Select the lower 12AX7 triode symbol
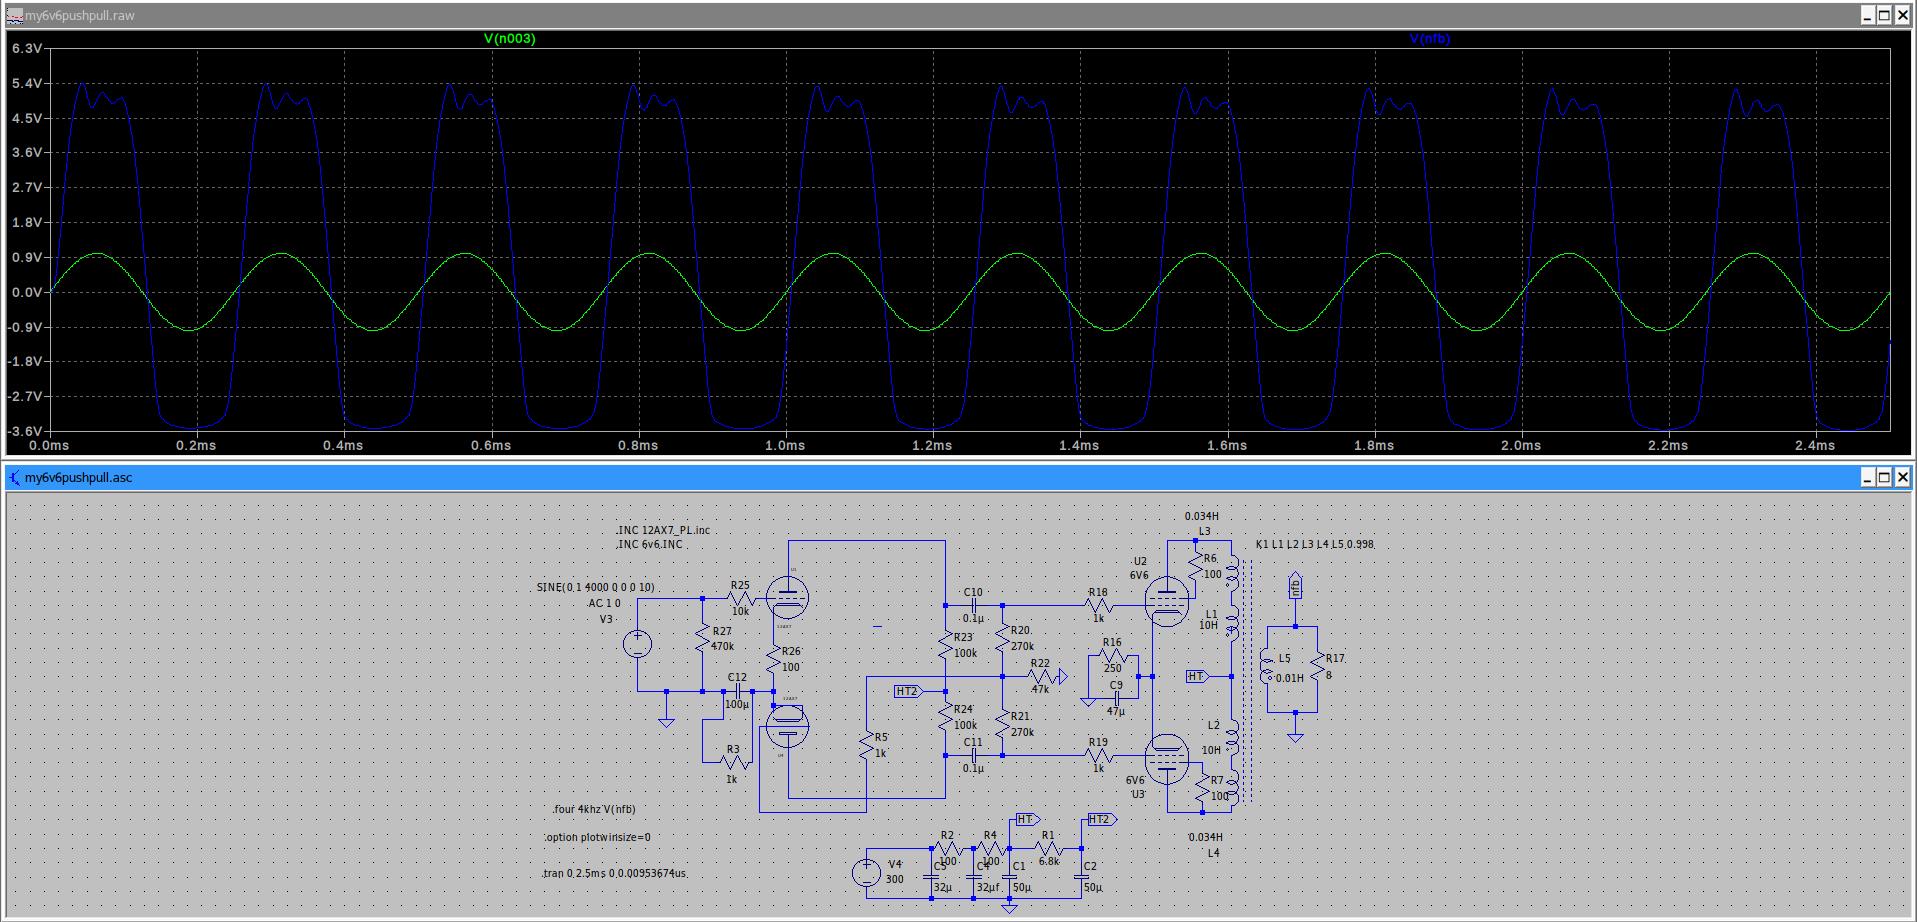The image size is (1917, 922). coord(788,727)
